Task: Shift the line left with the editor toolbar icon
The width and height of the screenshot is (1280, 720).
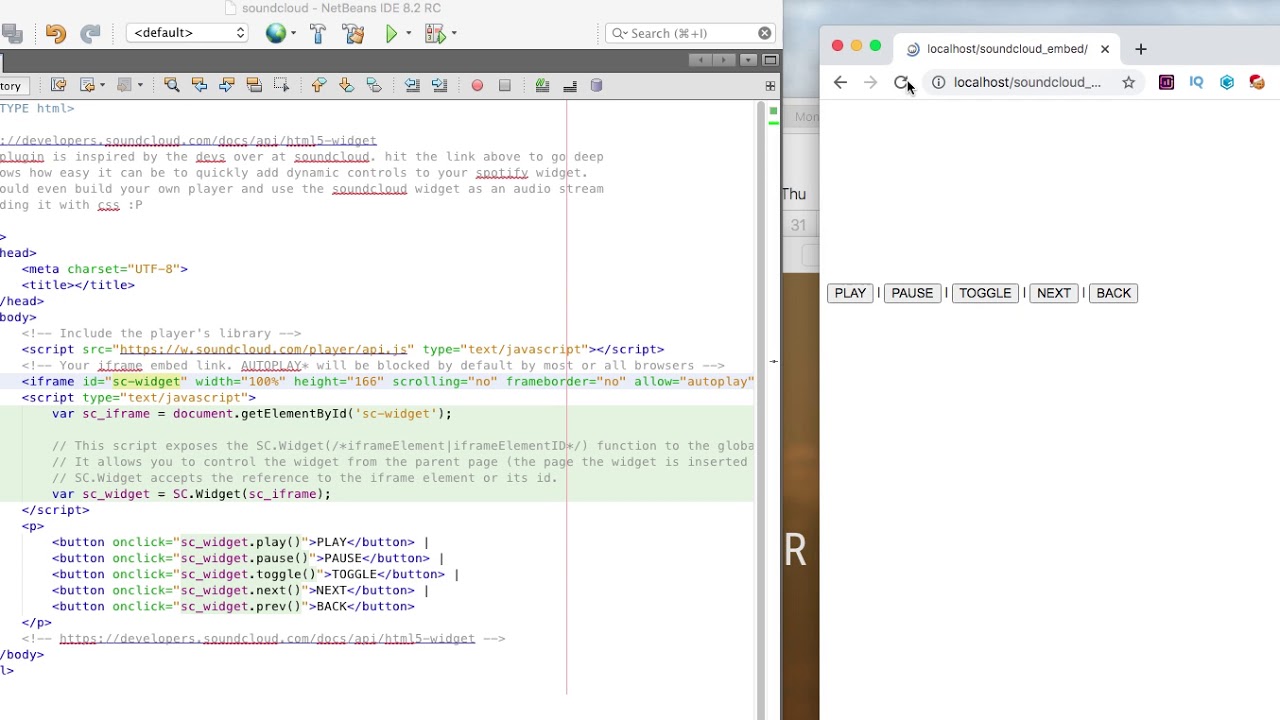Action: (x=412, y=85)
